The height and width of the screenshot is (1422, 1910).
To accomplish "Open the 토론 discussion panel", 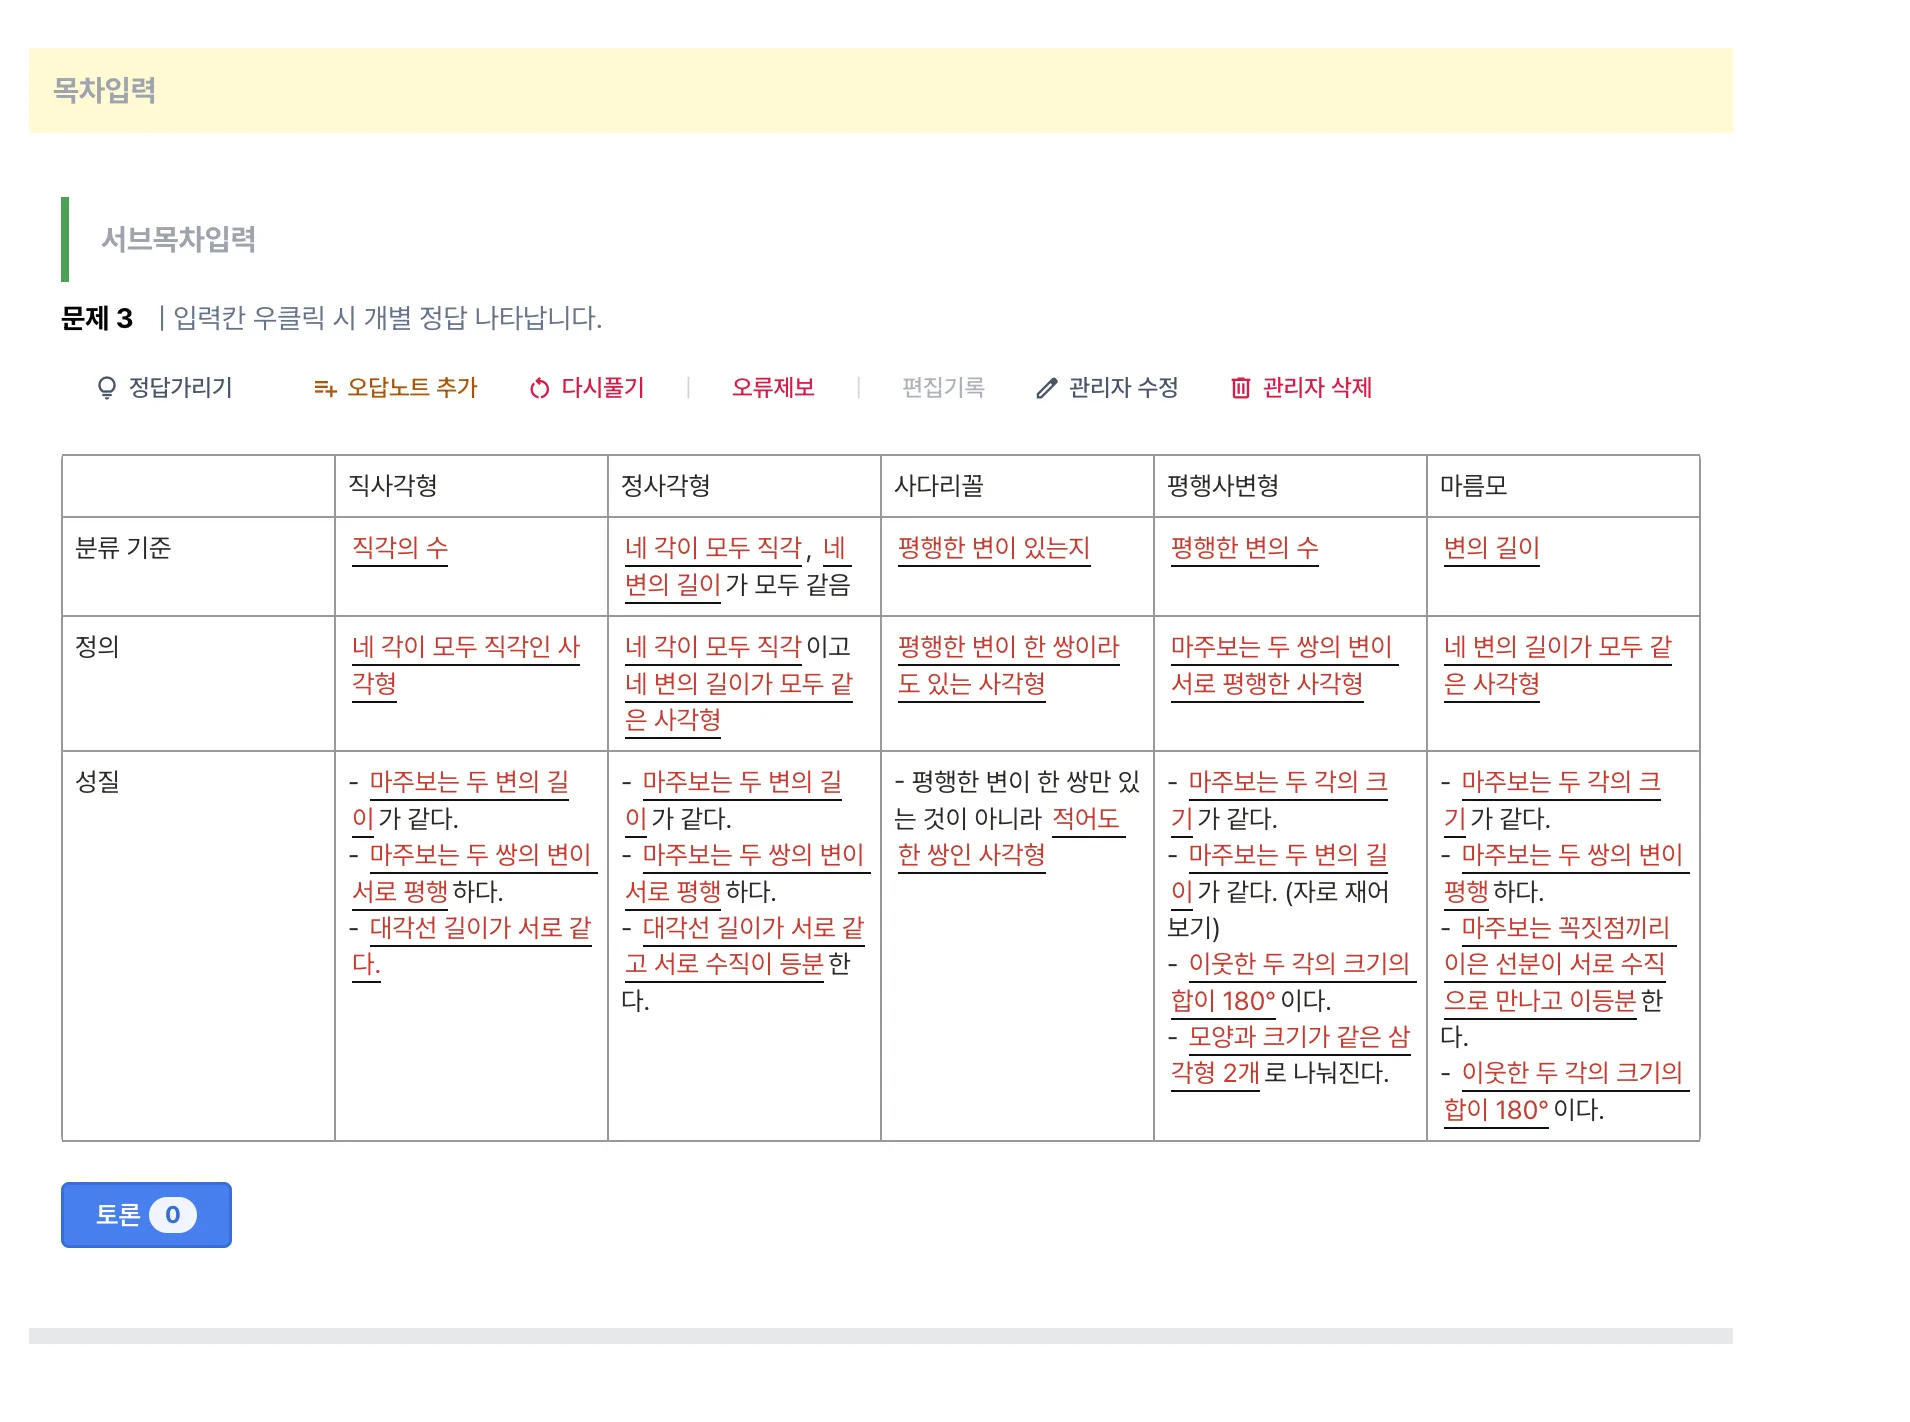I will point(145,1215).
